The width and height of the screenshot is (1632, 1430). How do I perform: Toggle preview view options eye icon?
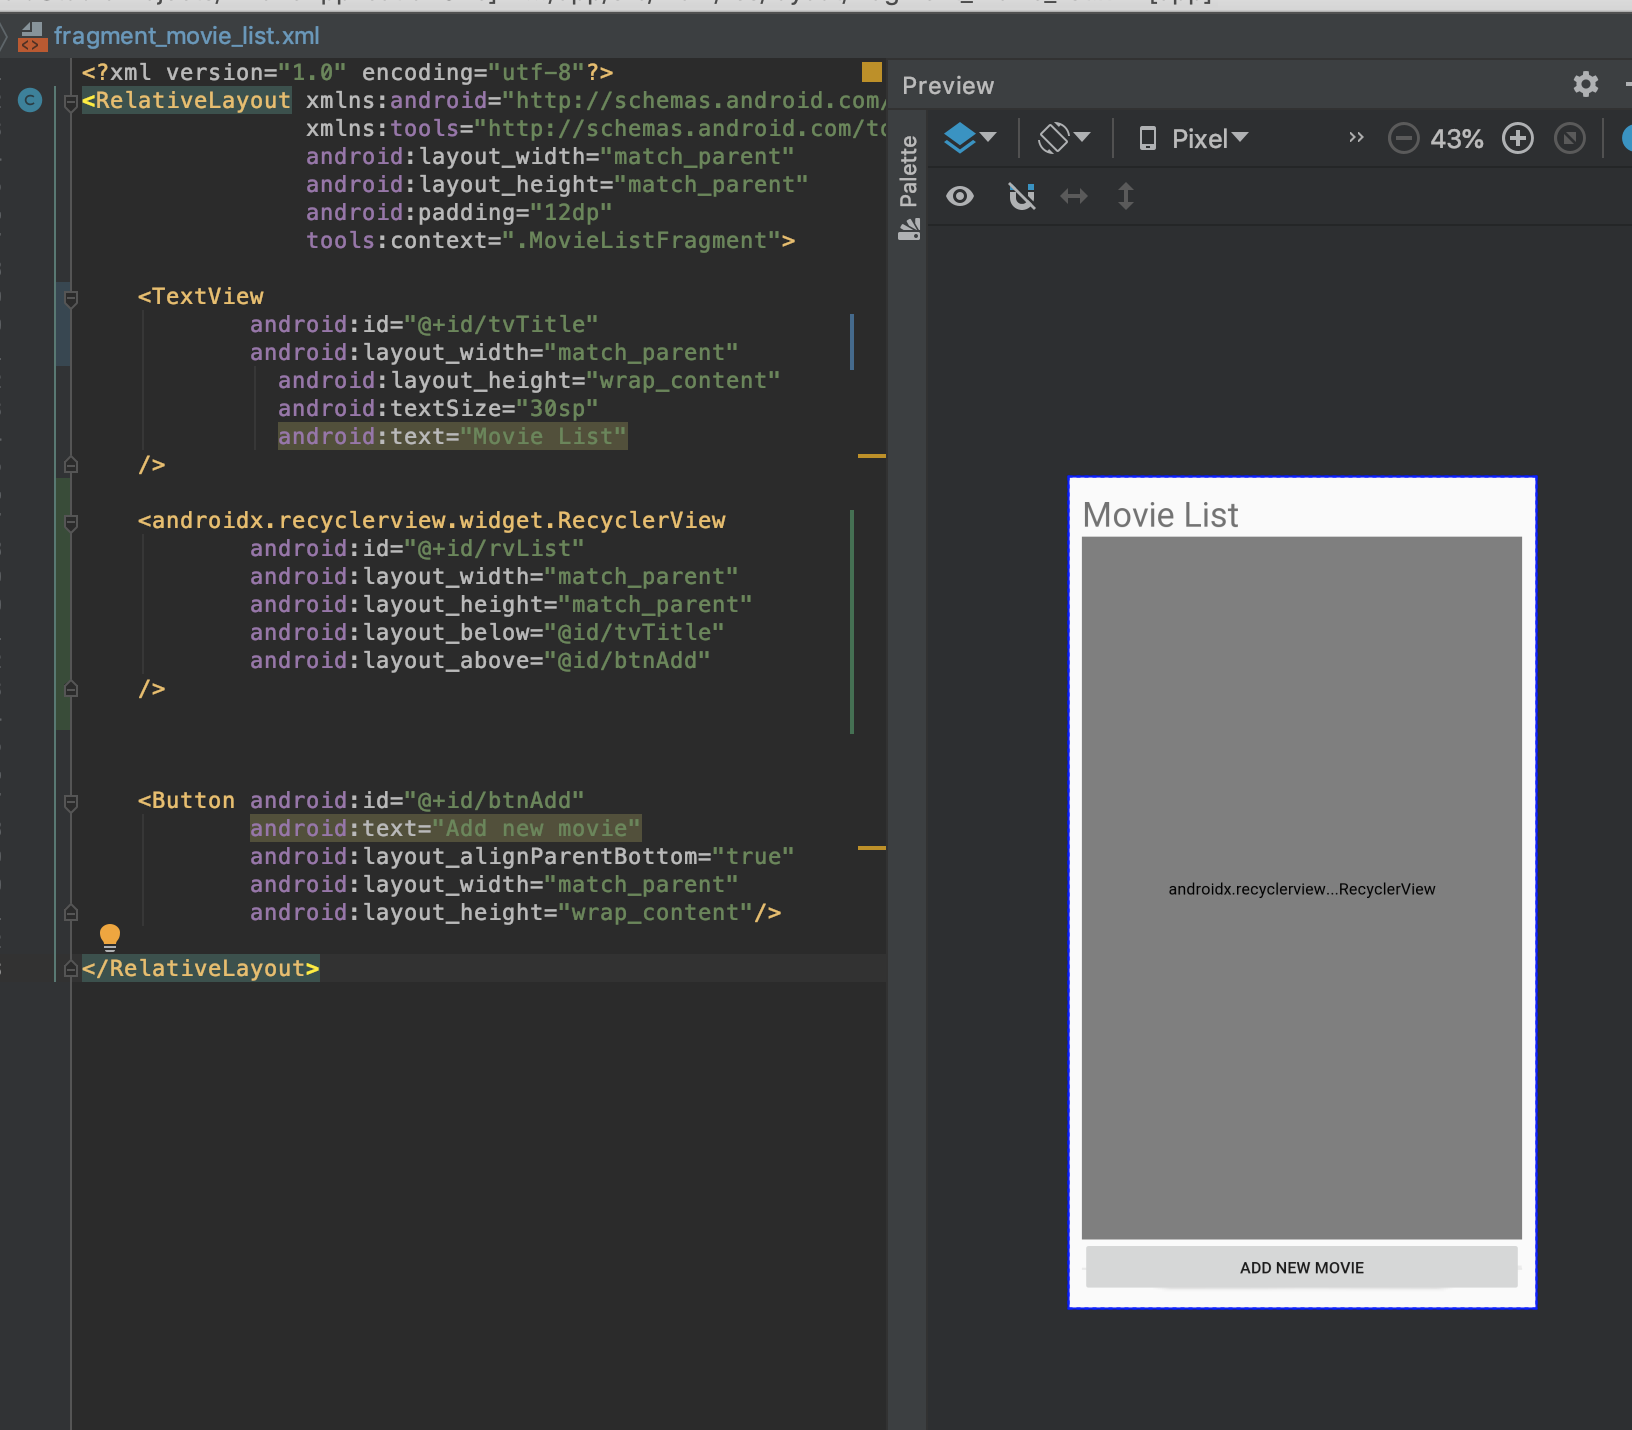(x=960, y=196)
